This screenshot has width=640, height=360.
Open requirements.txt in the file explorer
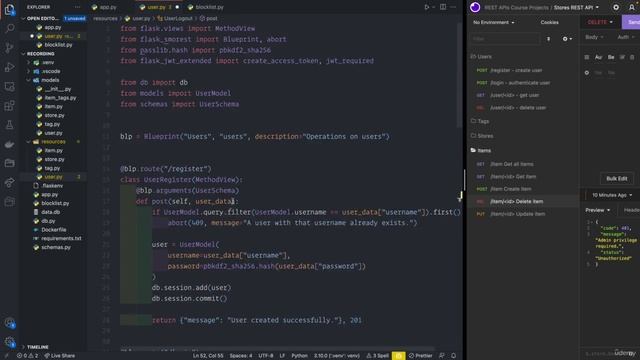[x=61, y=238]
